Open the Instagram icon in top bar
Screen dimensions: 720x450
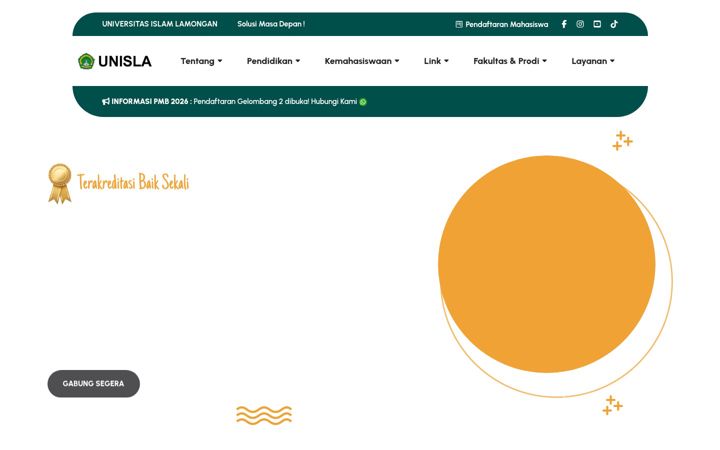tap(580, 24)
